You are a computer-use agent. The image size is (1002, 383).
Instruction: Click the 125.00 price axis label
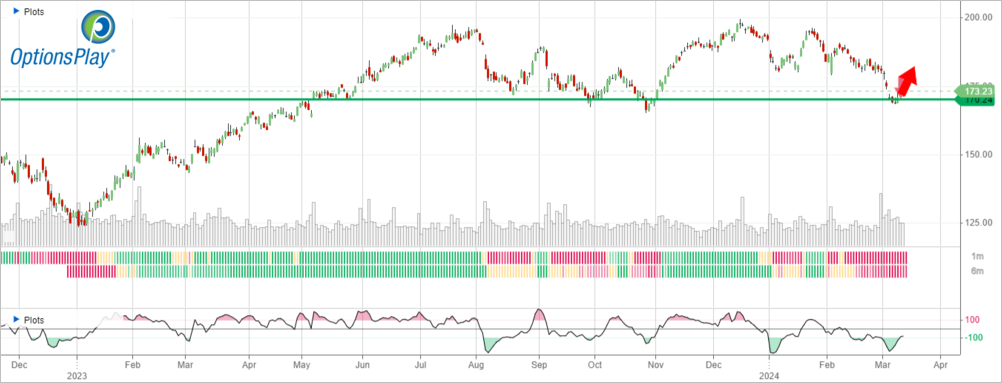(x=978, y=223)
